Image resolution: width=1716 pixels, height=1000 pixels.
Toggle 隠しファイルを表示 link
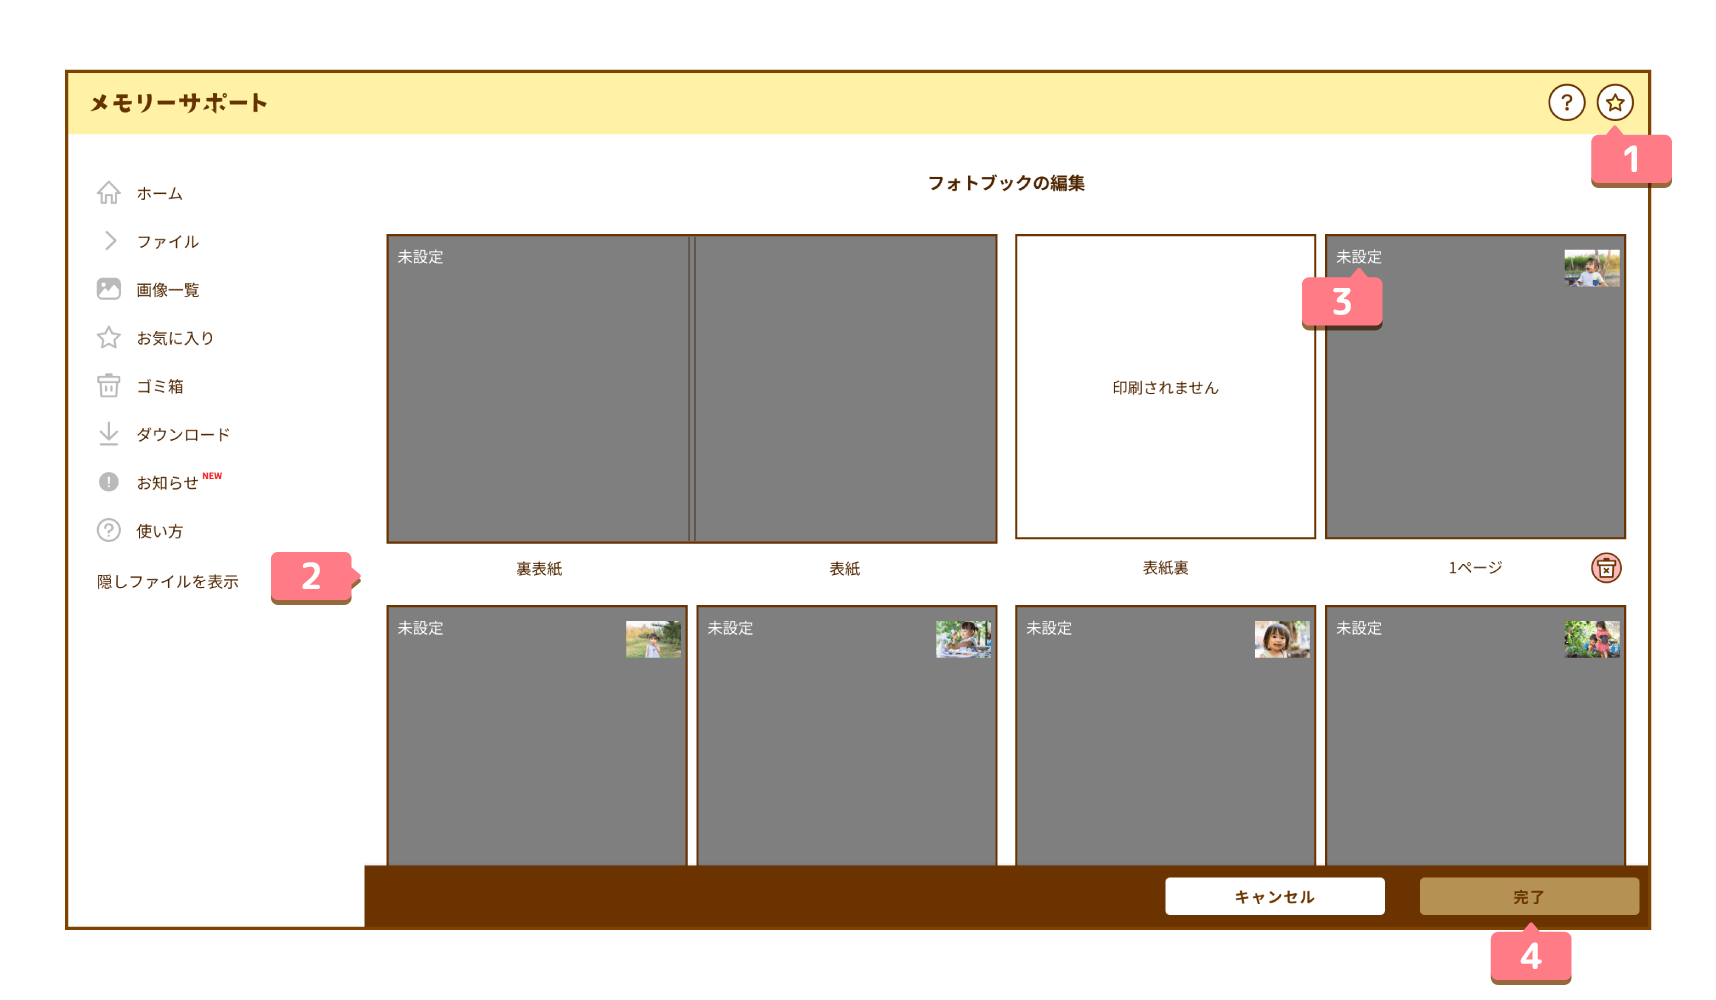tap(168, 581)
